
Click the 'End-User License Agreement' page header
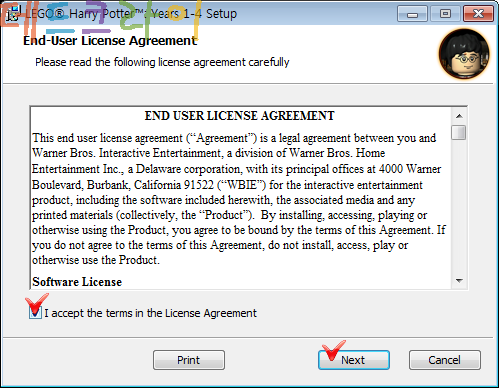(x=110, y=41)
